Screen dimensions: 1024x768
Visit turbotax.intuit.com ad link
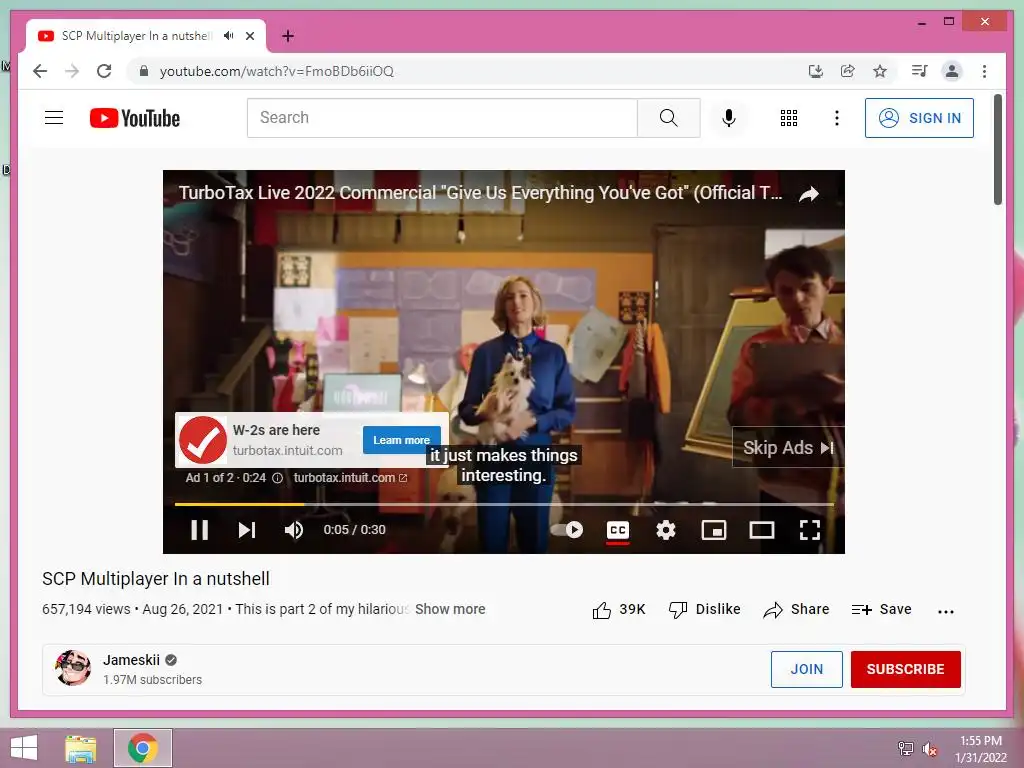[x=350, y=478]
